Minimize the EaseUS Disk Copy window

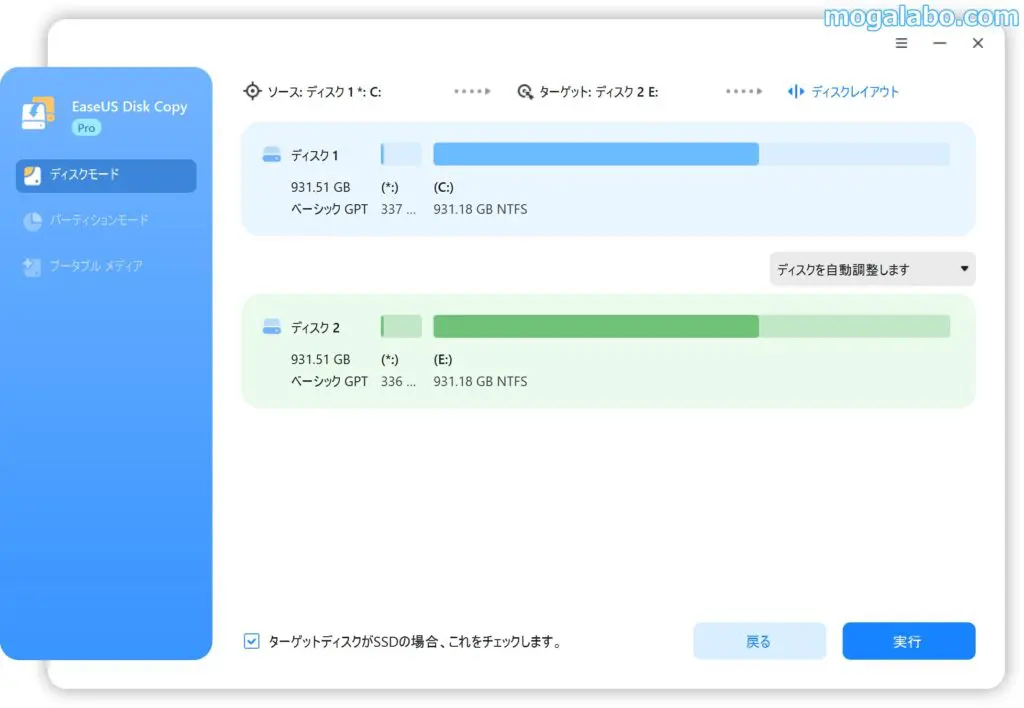tap(939, 44)
